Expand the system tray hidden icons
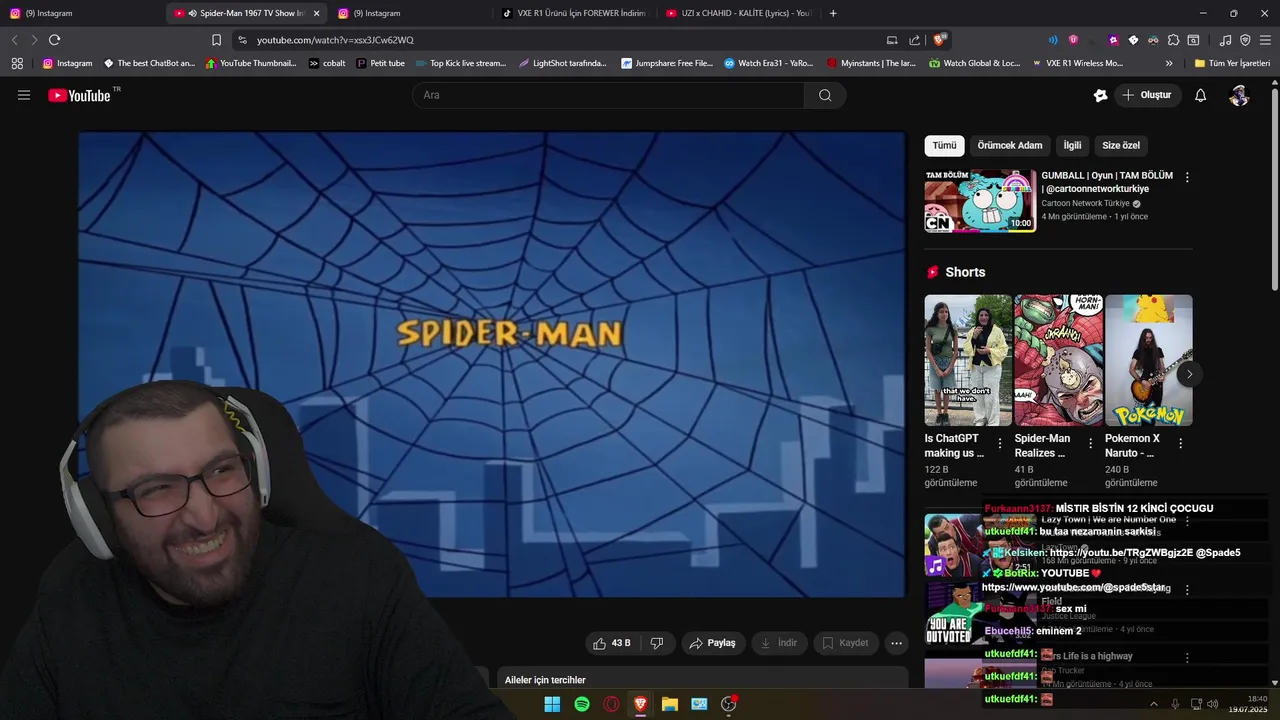The width and height of the screenshot is (1280, 720). [1153, 704]
